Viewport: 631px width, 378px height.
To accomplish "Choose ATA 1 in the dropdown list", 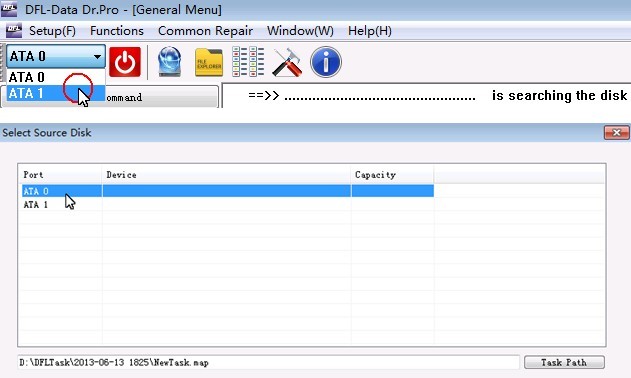I will (56, 93).
